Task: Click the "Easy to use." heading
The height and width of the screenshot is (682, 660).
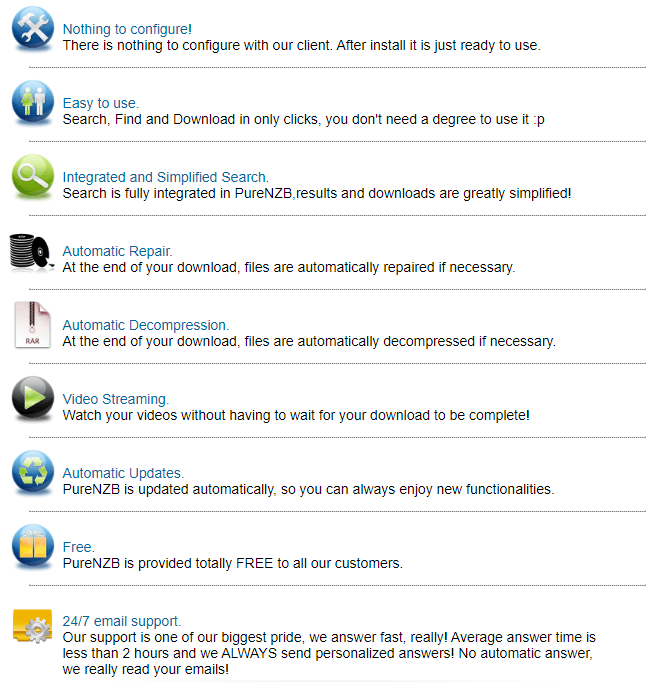Action: coord(101,104)
